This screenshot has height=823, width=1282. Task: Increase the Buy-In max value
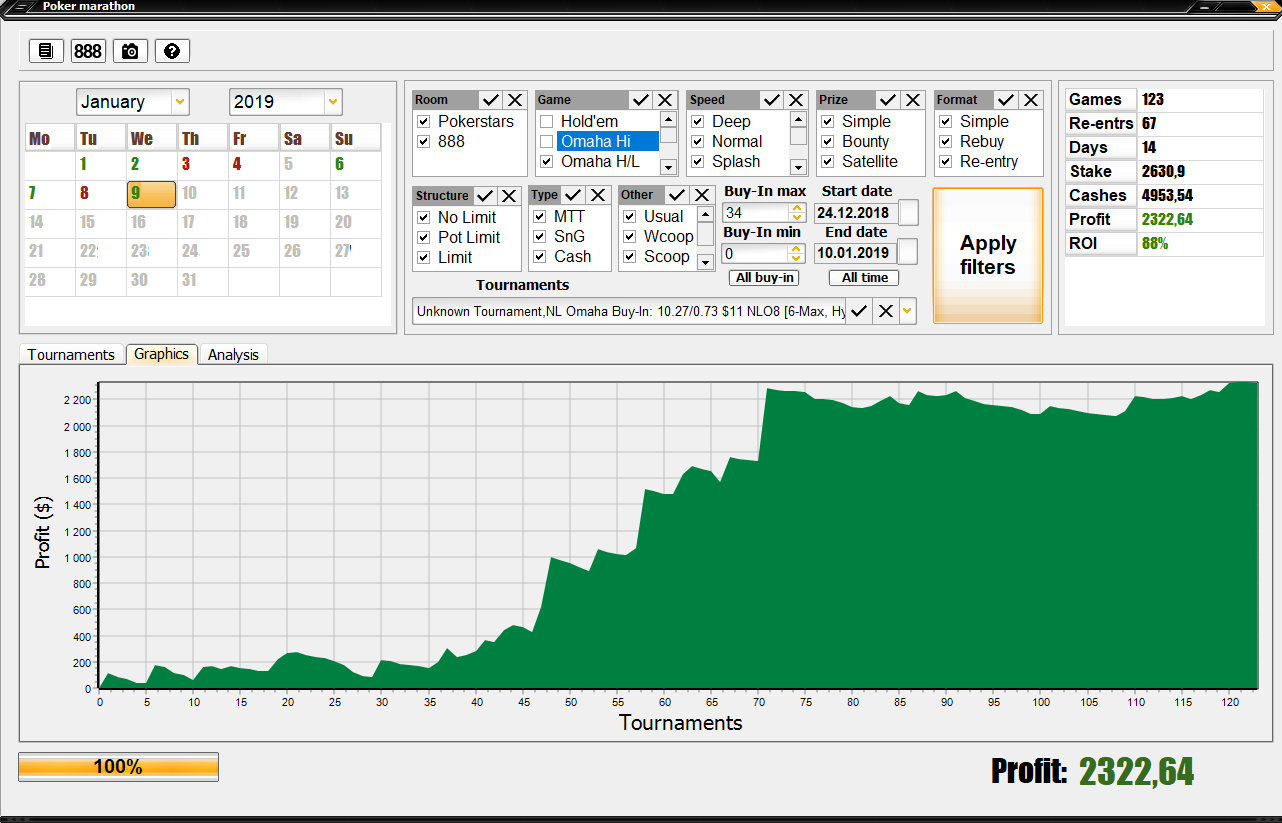tap(797, 208)
